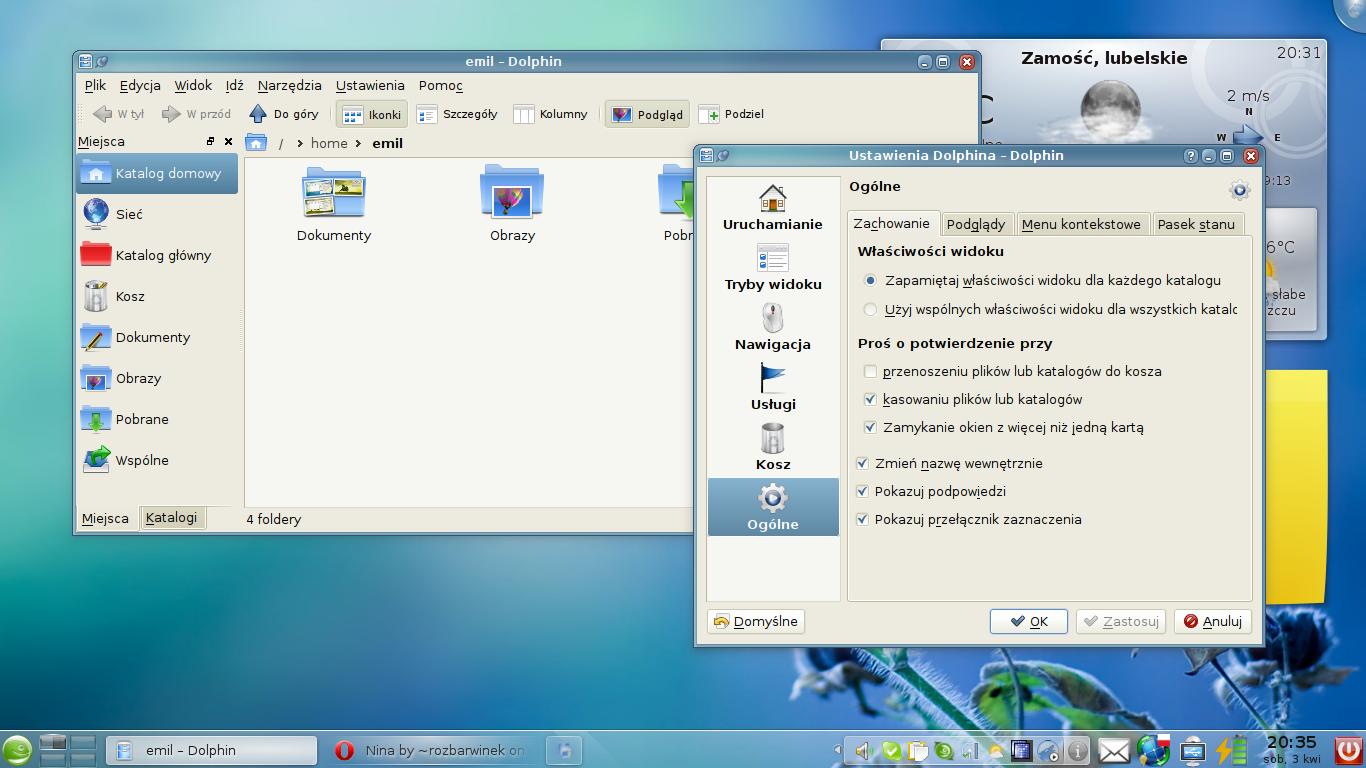The image size is (1366, 768).
Task: Toggle the Podgląd preview button
Action: pos(647,114)
